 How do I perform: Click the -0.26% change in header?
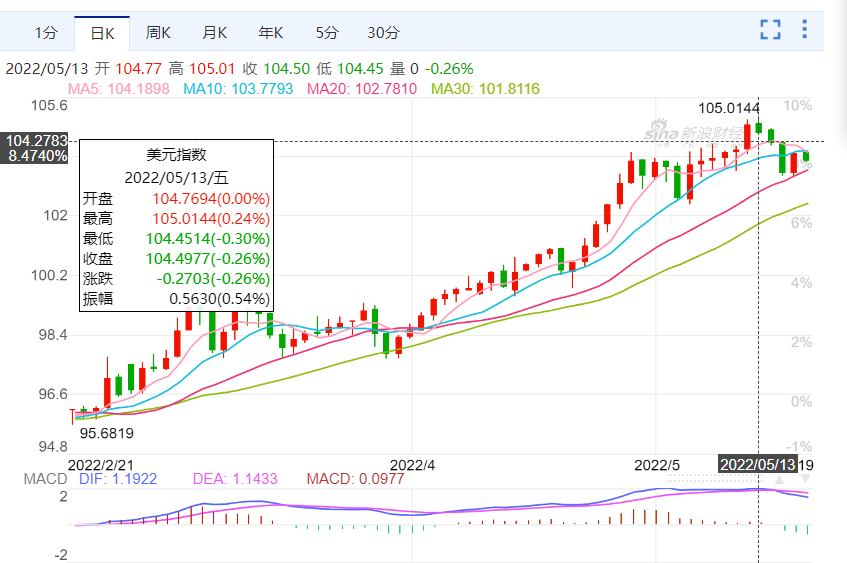click(449, 69)
